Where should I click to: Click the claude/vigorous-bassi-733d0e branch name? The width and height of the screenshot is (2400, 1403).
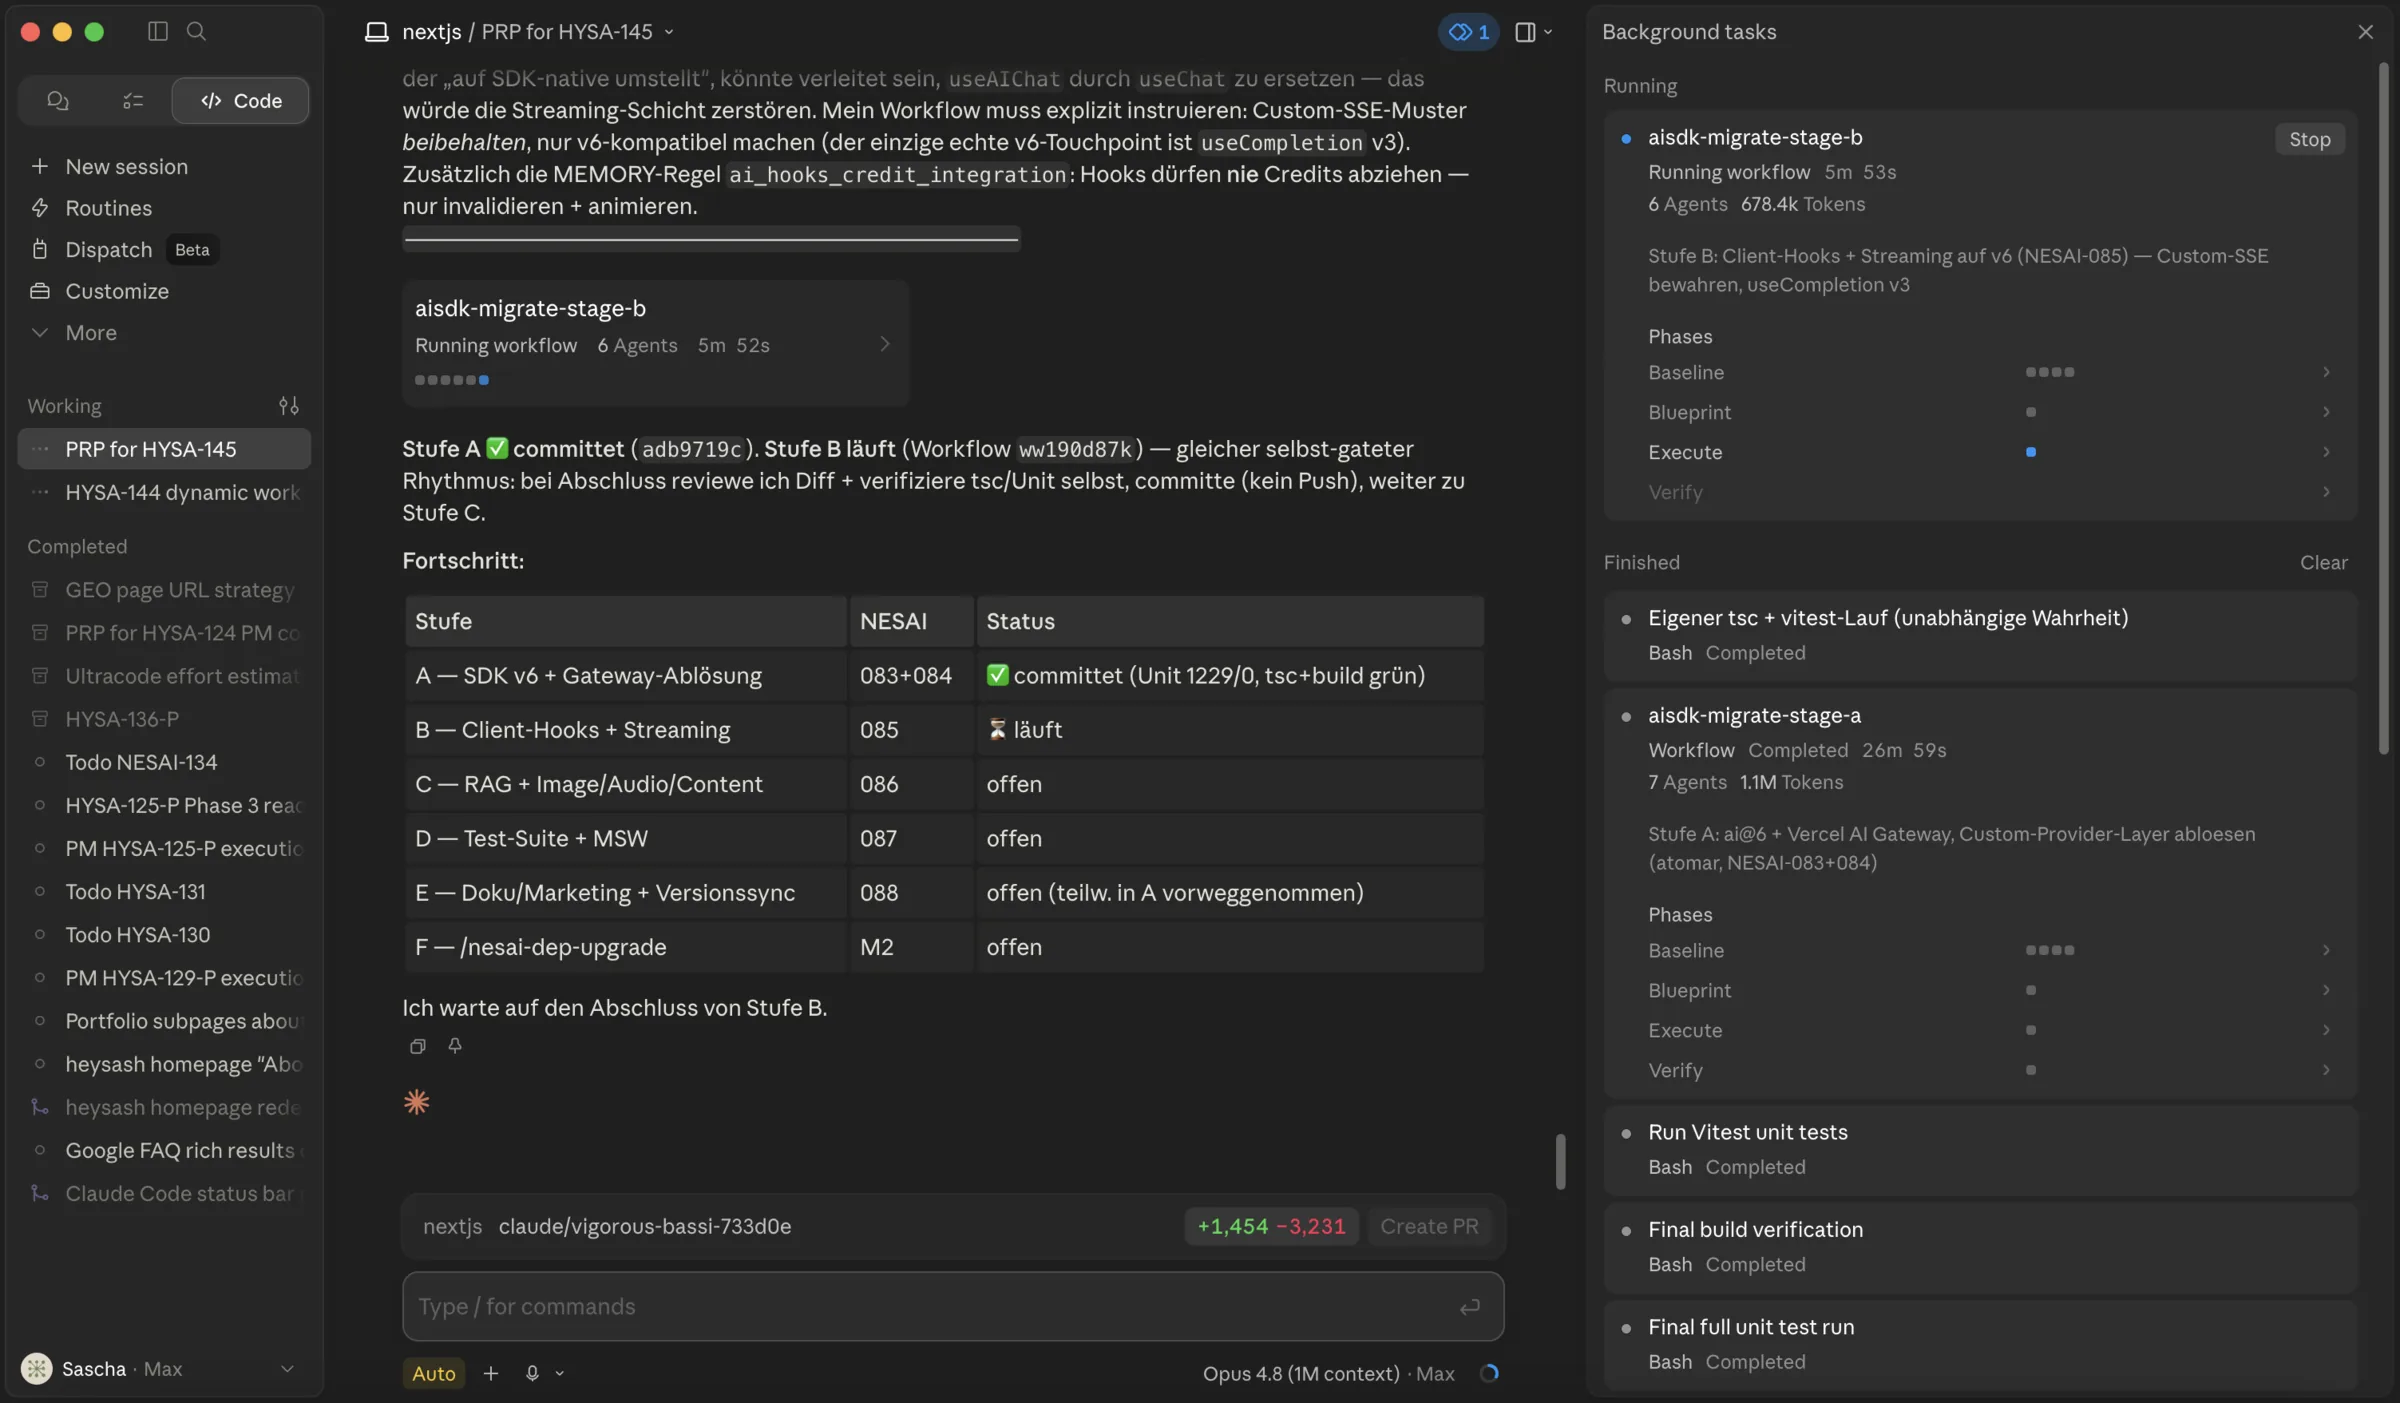click(x=644, y=1226)
